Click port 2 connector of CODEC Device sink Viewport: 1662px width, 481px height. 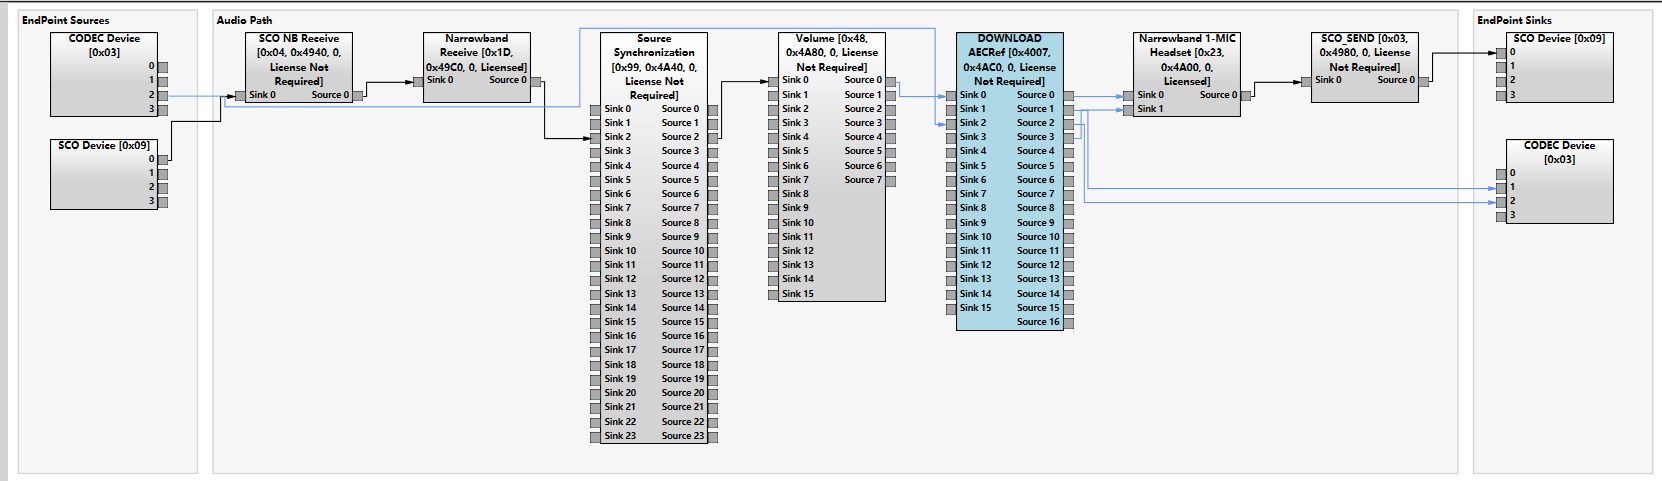point(1501,202)
